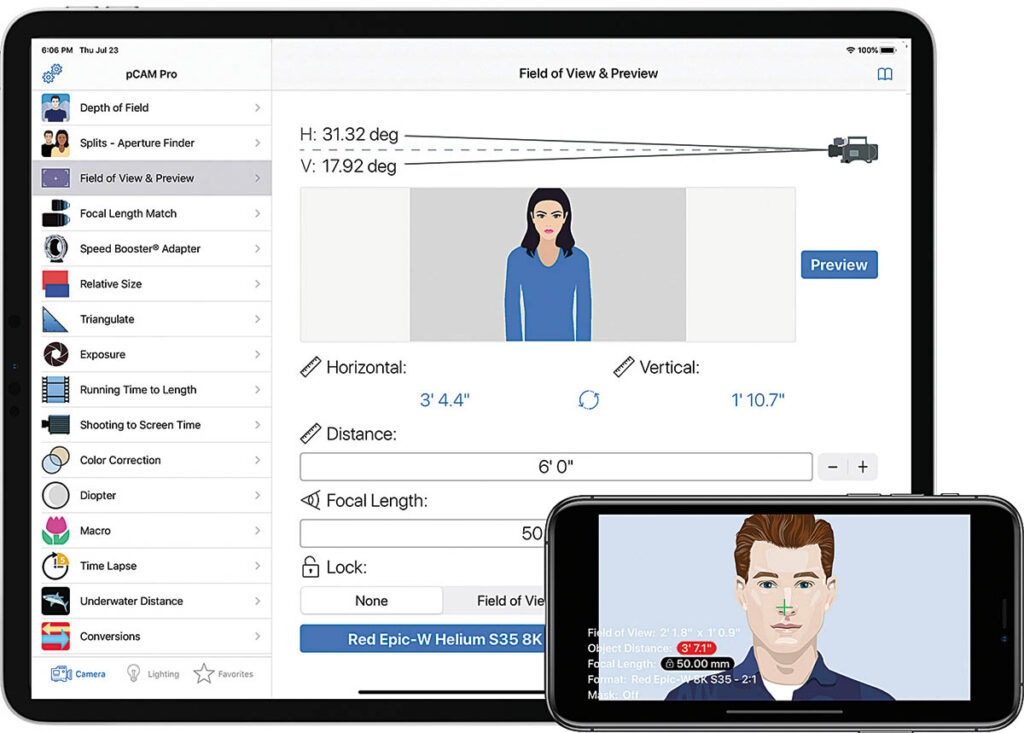
Task: Tap the Triangulate triangle icon
Action: tap(56, 320)
